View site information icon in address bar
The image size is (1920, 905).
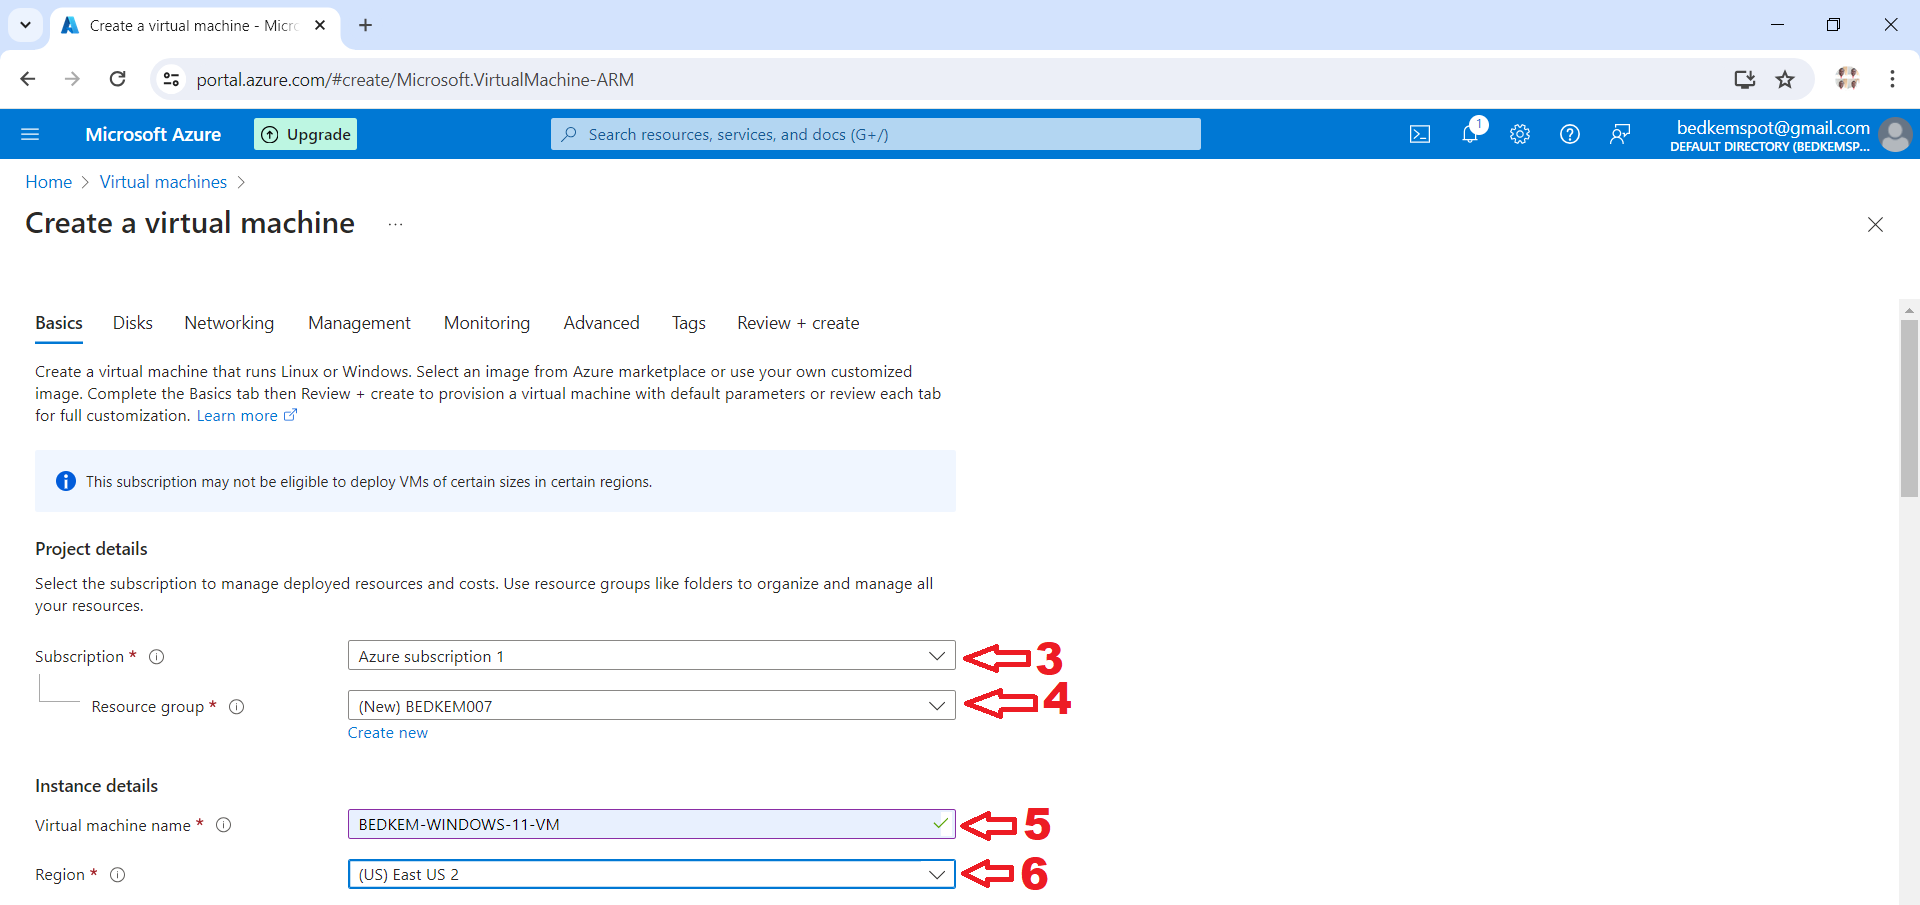pyautogui.click(x=172, y=79)
